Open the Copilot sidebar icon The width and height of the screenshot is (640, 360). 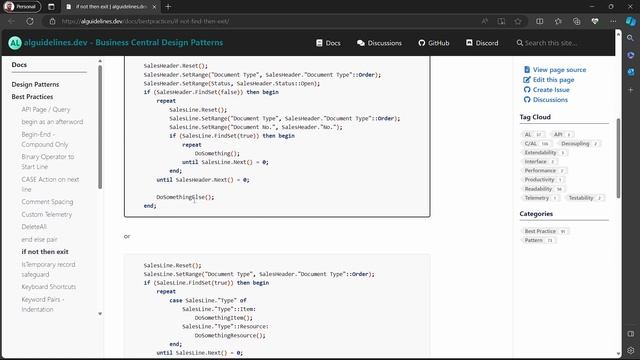pos(631,21)
